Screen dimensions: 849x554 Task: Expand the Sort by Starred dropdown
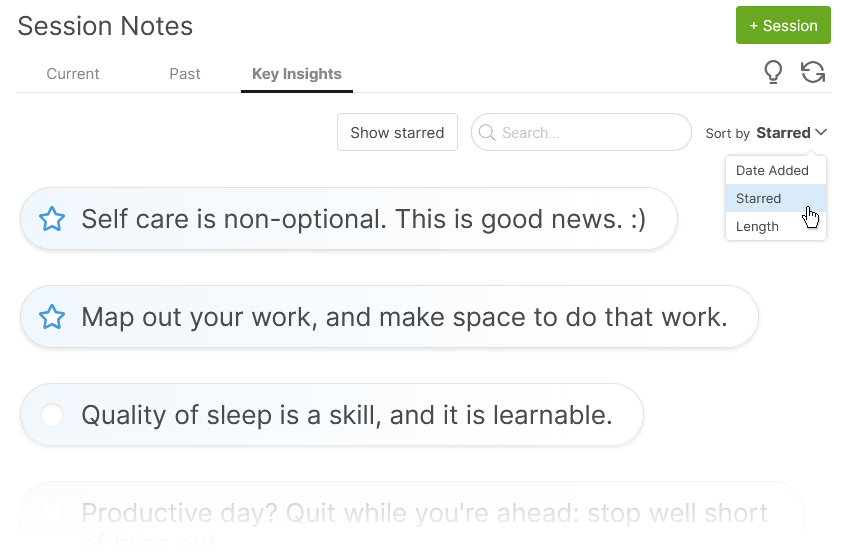click(x=791, y=133)
